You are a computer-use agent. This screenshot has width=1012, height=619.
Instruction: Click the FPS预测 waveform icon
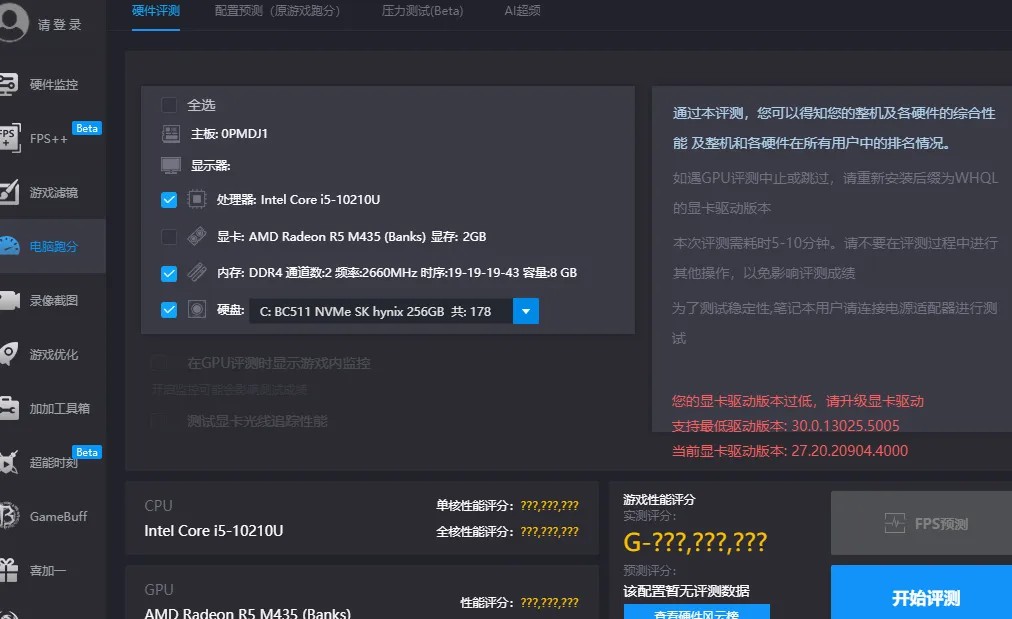click(895, 523)
